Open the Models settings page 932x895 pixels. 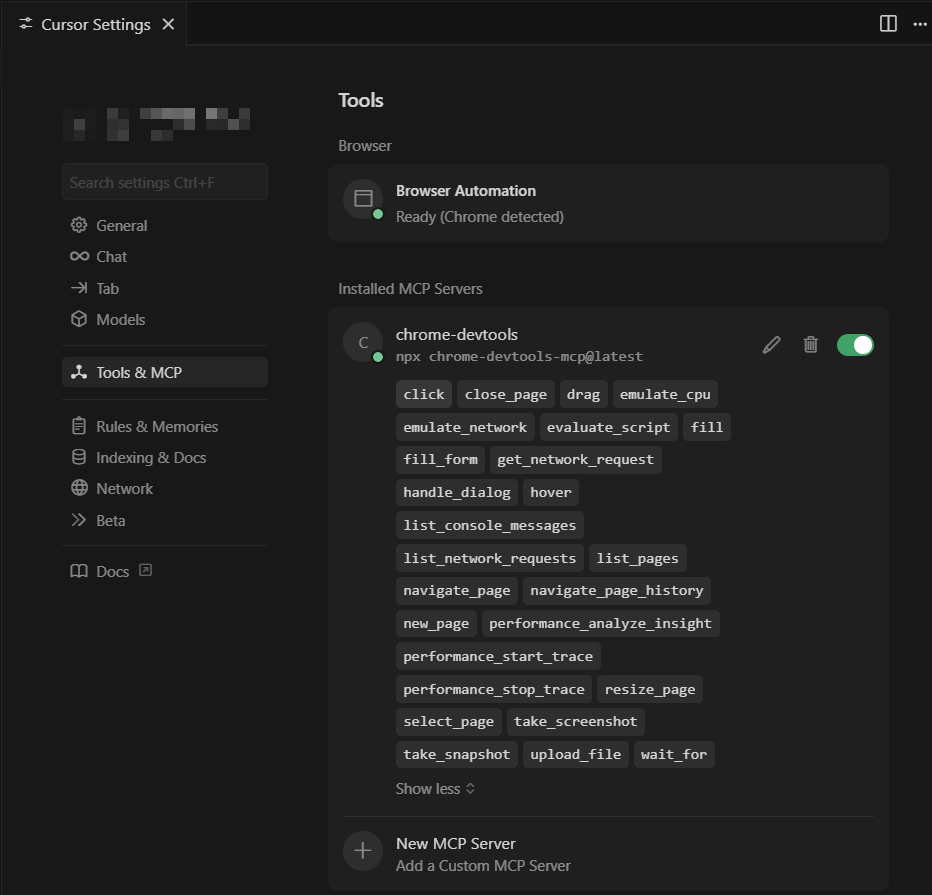tap(120, 320)
